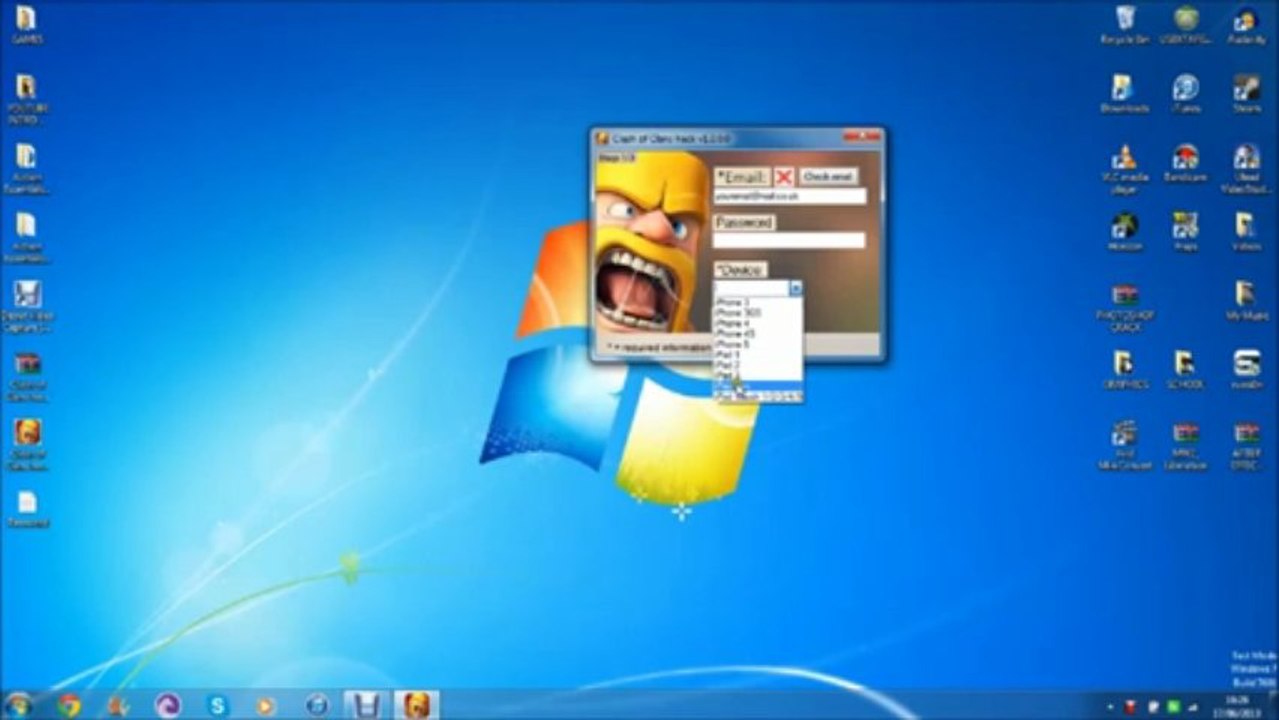Select Debut Video Capture desktop shortcut
Viewport: 1279px width, 720px height.
[x=26, y=305]
